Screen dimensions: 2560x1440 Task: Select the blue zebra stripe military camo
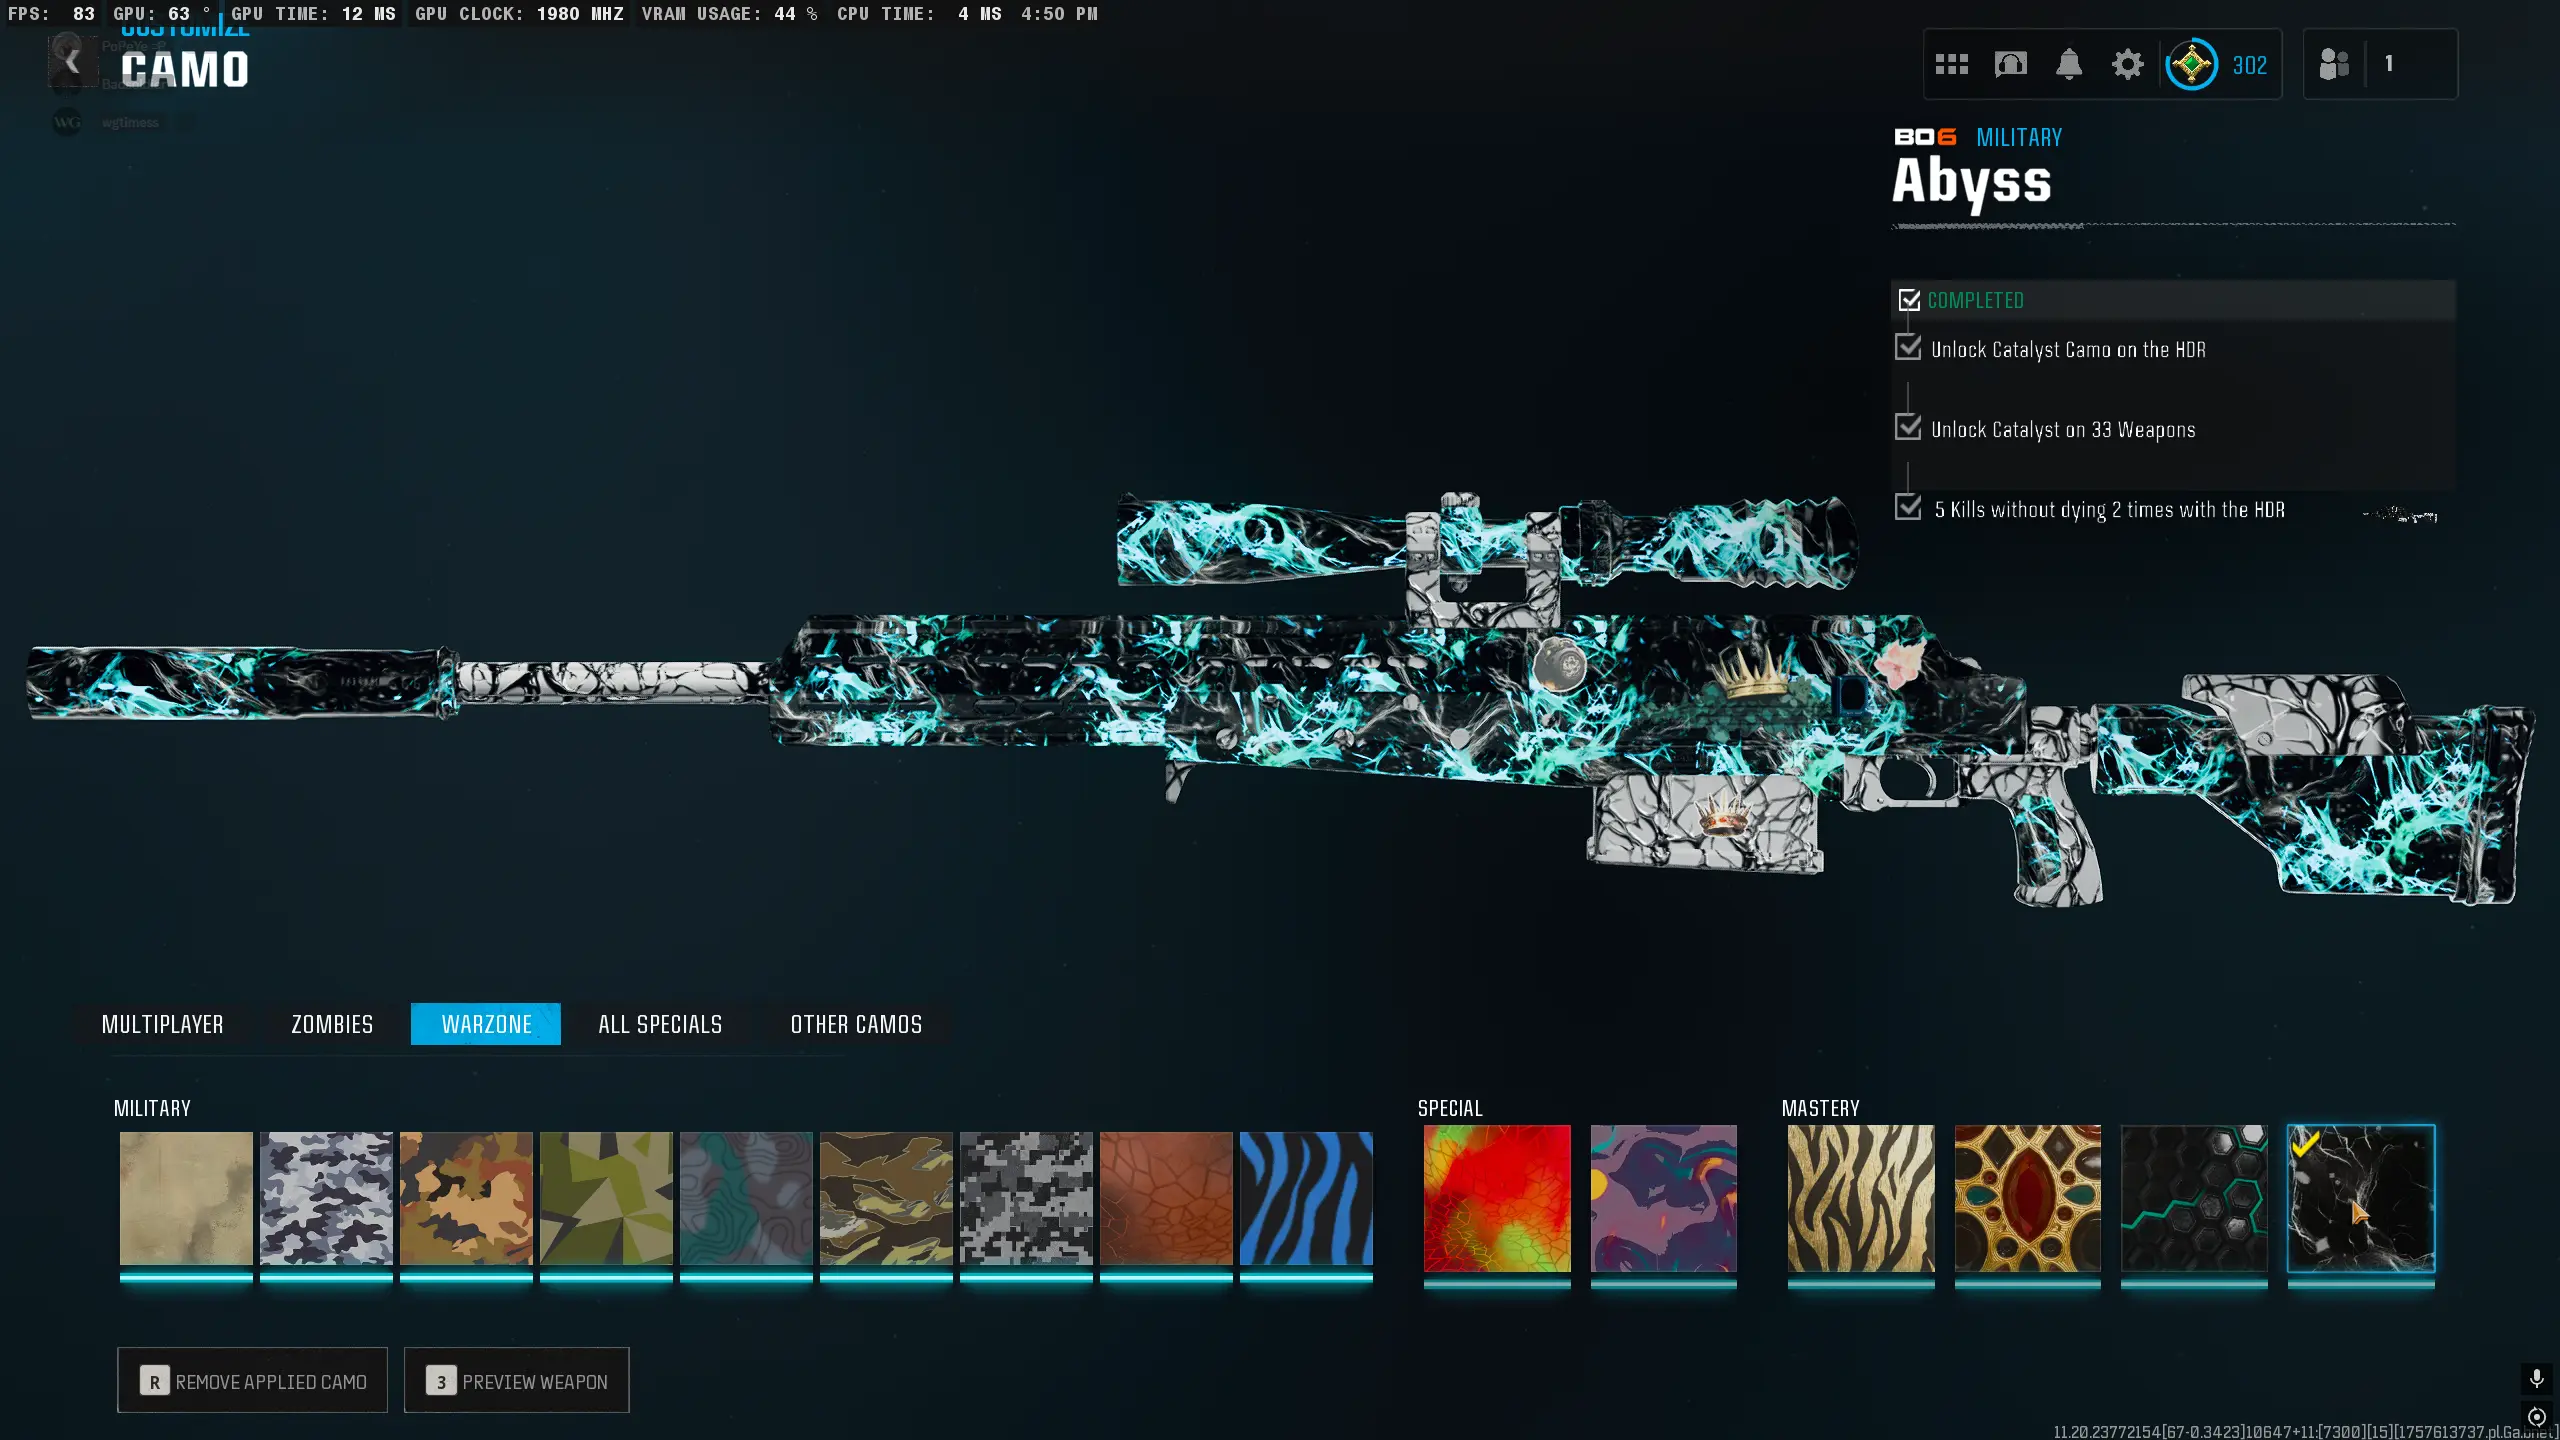click(1306, 1198)
